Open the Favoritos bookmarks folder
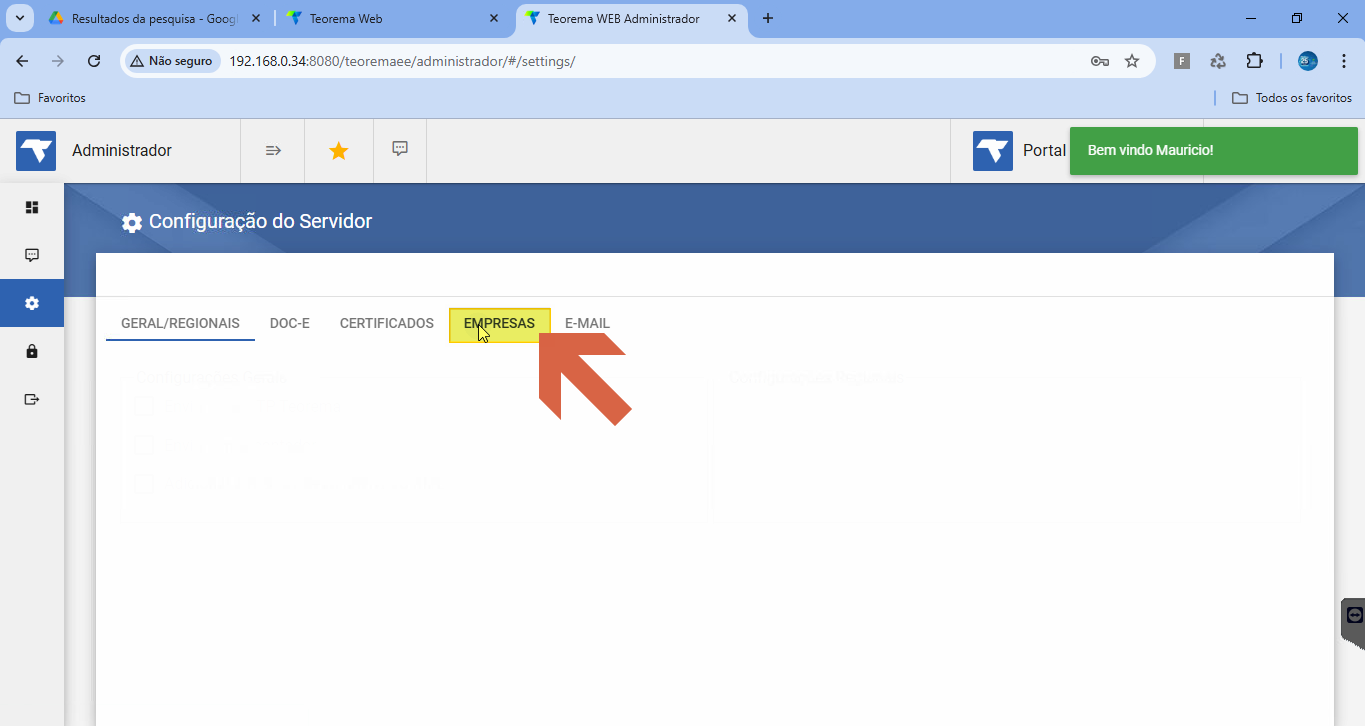Screen dimensions: 1365x726 tap(50, 98)
